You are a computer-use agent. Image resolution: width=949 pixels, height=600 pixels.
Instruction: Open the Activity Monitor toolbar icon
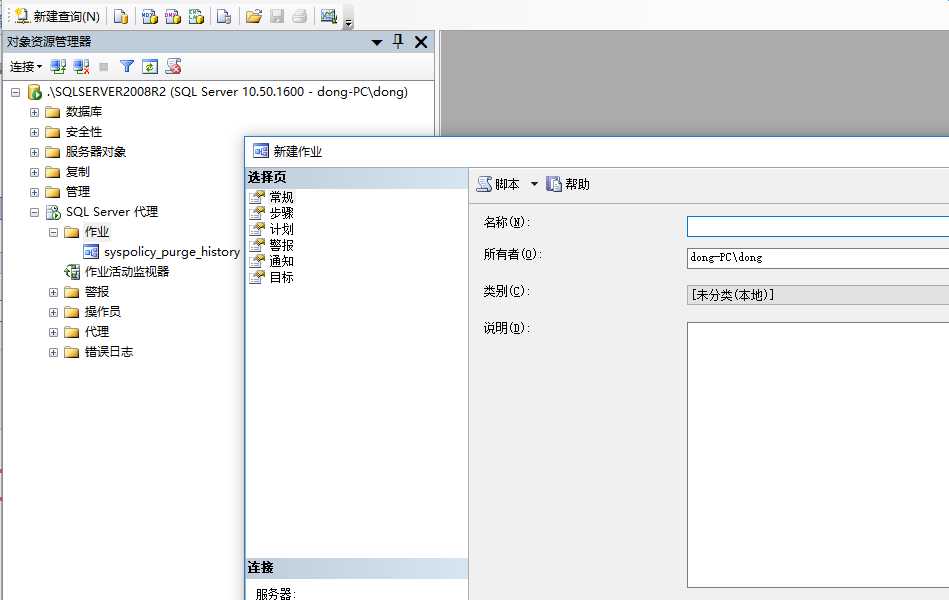[x=329, y=16]
